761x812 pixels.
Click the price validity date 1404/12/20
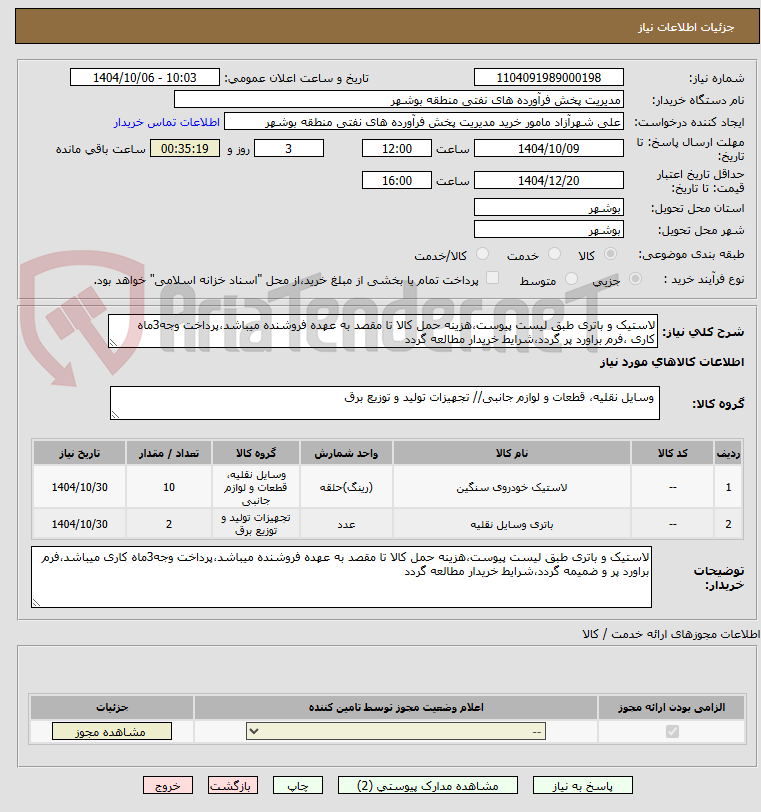[549, 181]
